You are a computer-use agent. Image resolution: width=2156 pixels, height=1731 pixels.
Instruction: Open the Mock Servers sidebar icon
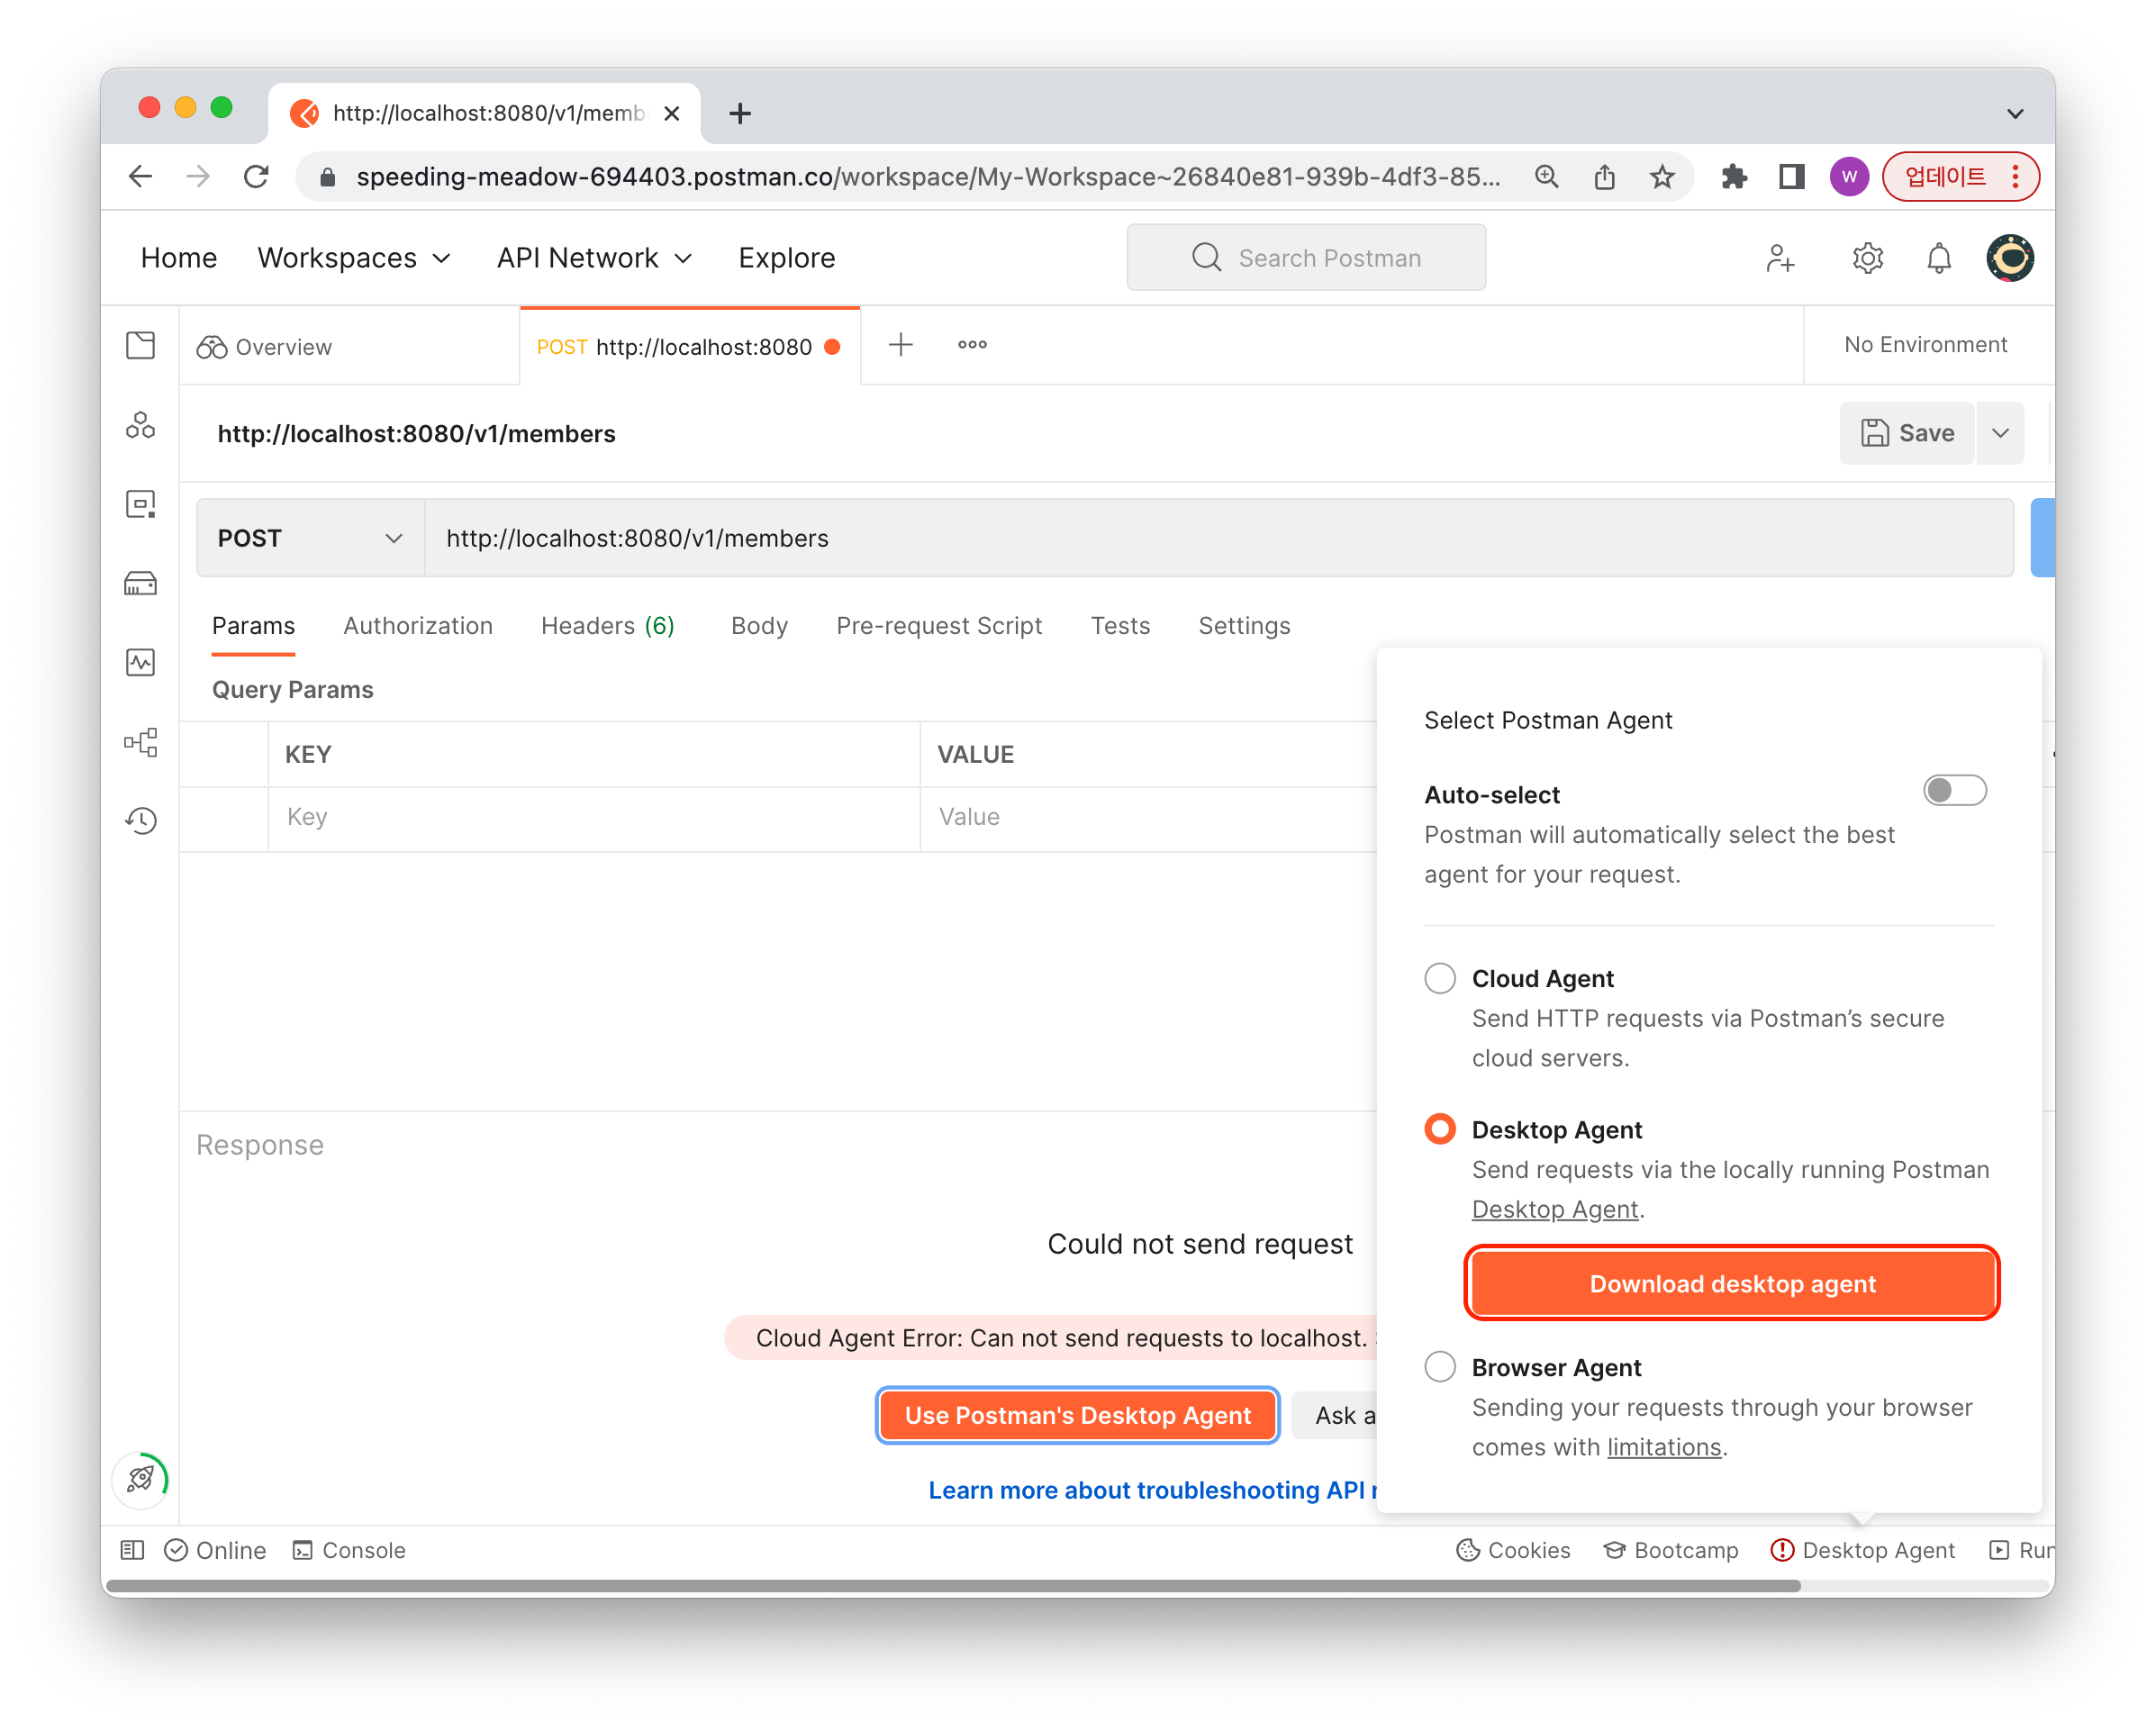point(140,583)
